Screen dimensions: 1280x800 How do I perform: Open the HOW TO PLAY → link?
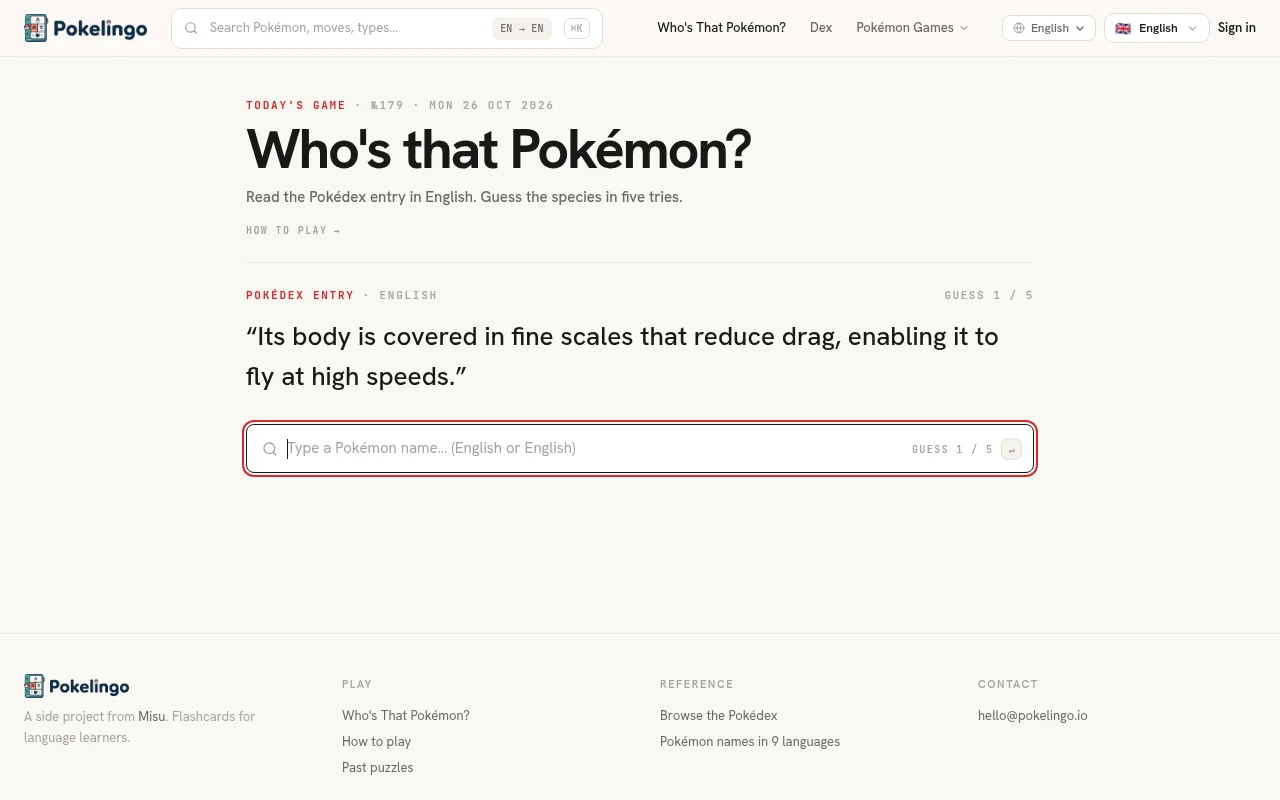pos(293,231)
